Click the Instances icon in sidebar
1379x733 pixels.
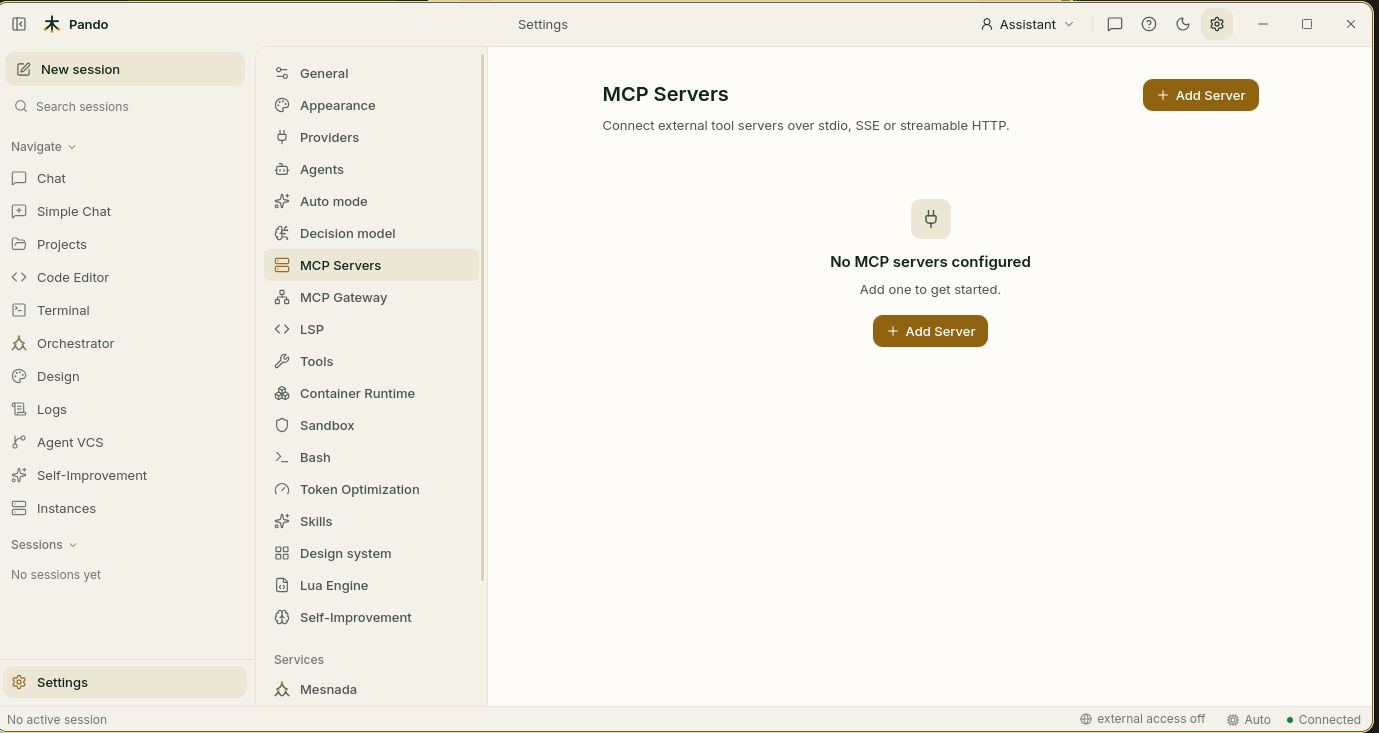19,508
